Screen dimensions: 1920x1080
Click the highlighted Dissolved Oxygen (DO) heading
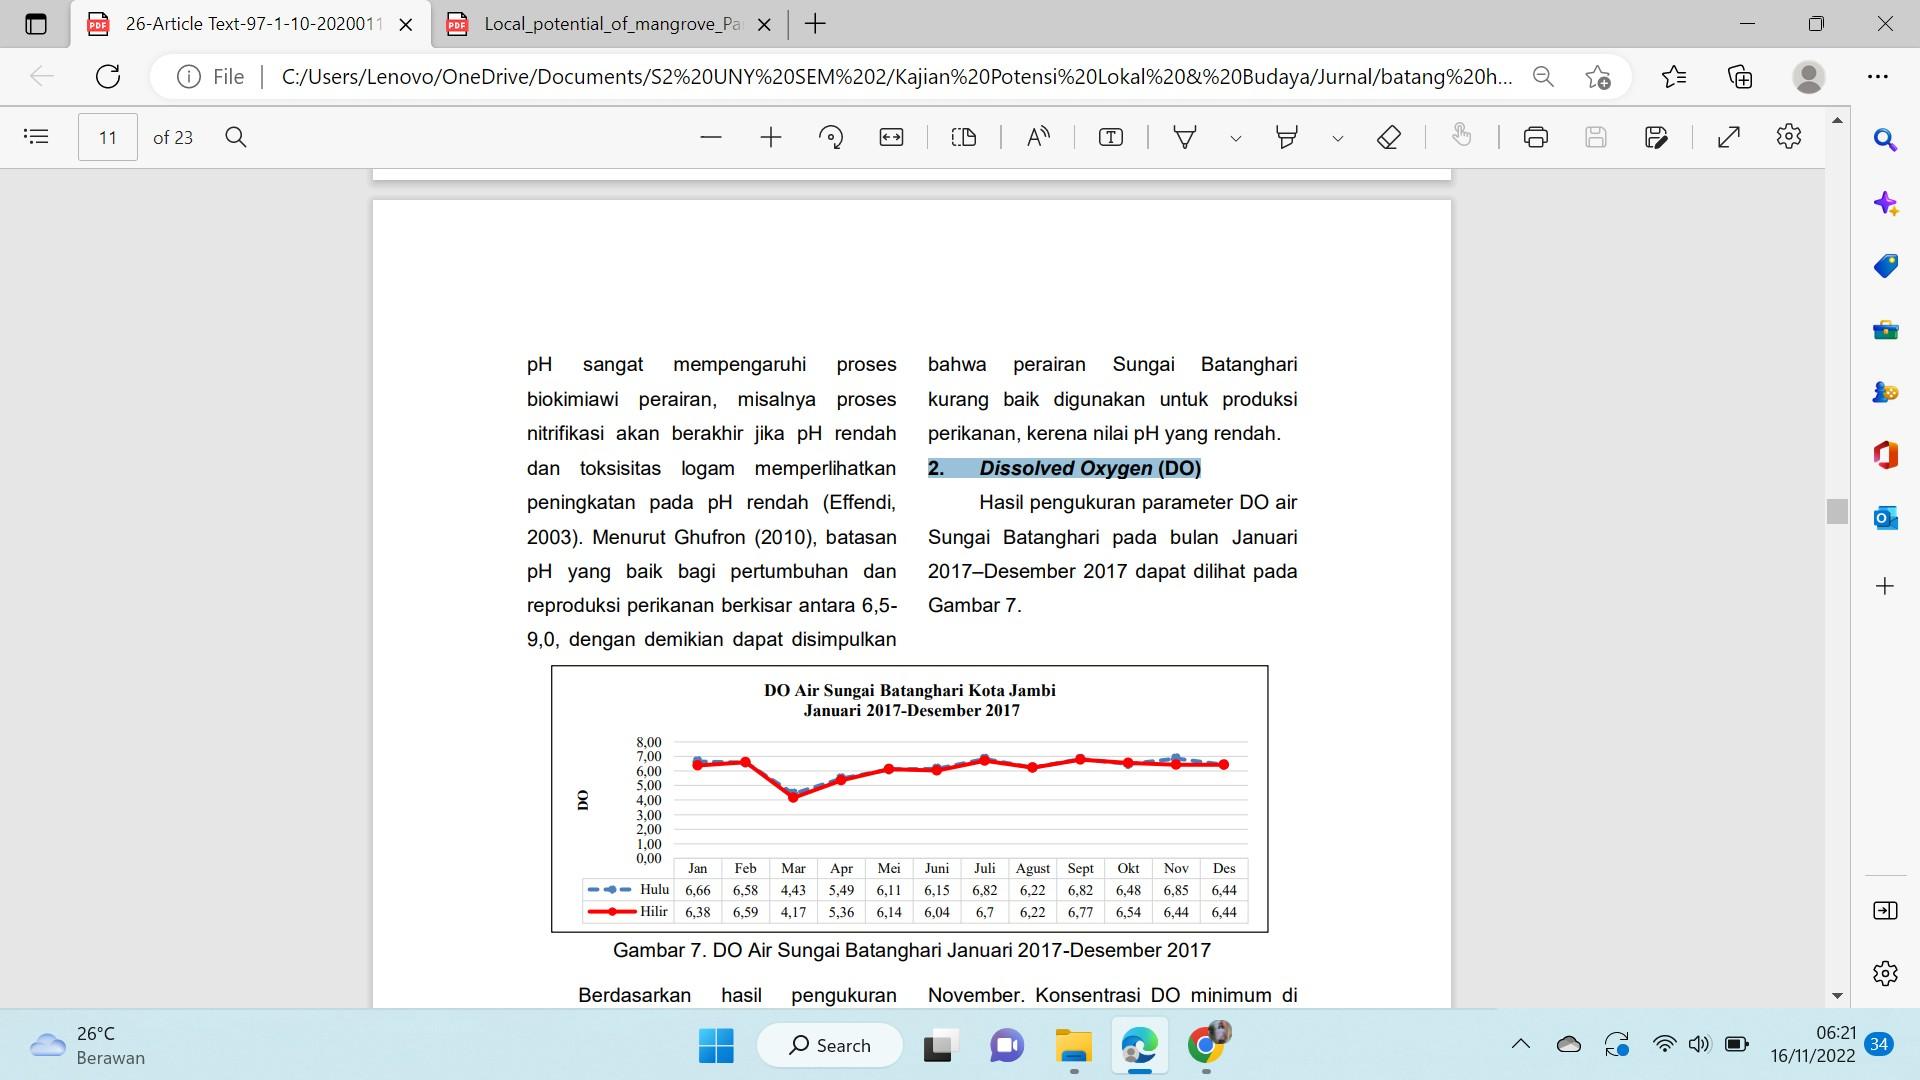pos(1065,468)
